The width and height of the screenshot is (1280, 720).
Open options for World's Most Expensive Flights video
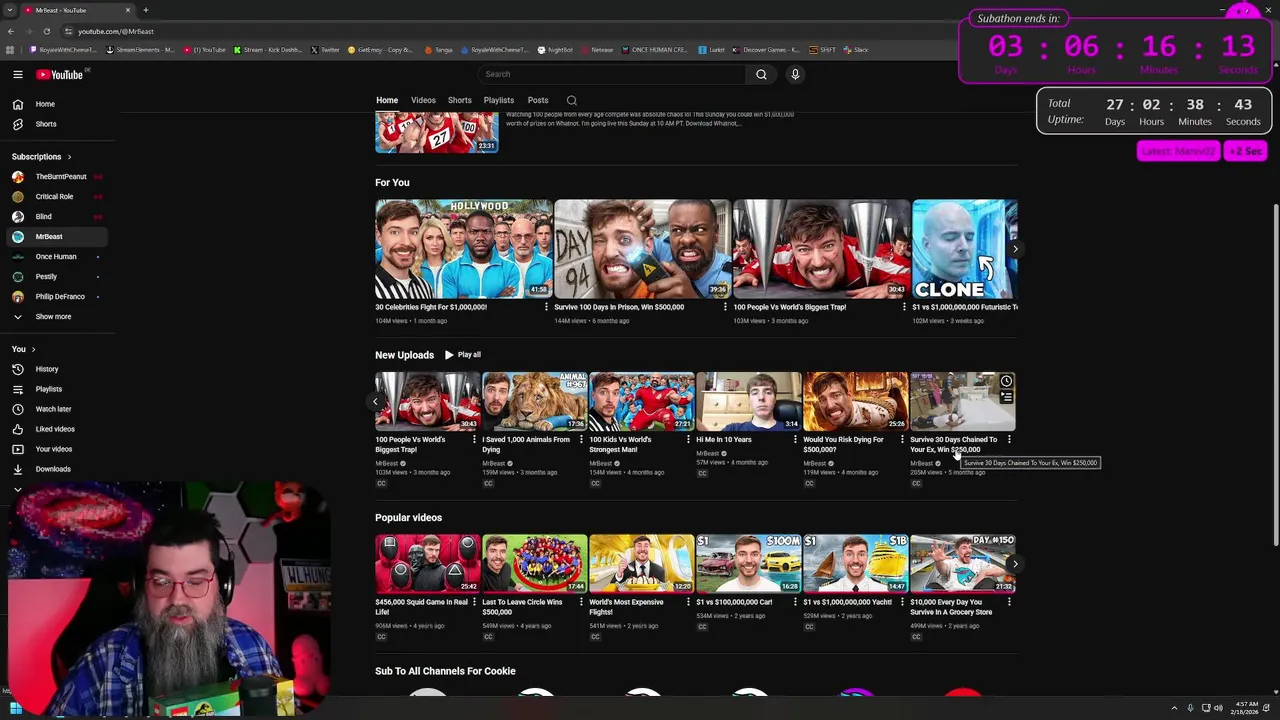tap(688, 602)
